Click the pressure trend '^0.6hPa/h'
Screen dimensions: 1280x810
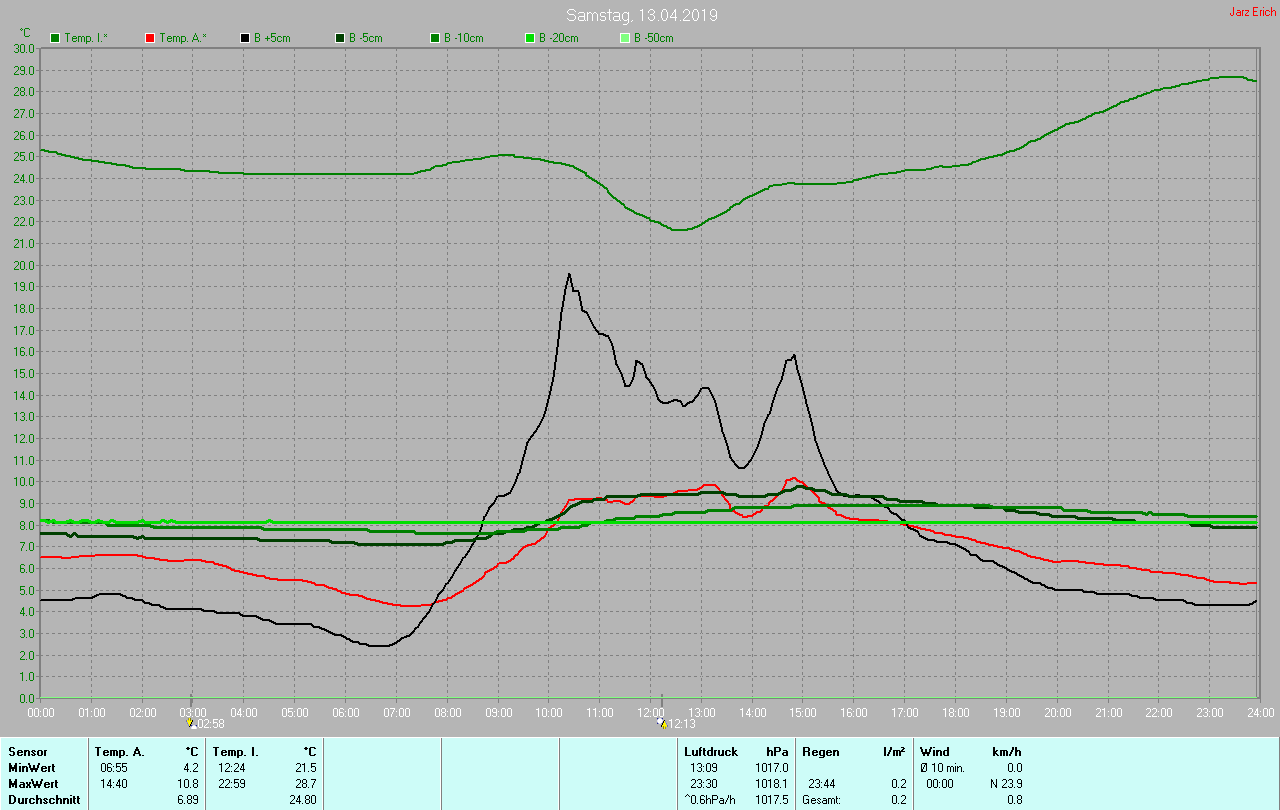click(710, 799)
